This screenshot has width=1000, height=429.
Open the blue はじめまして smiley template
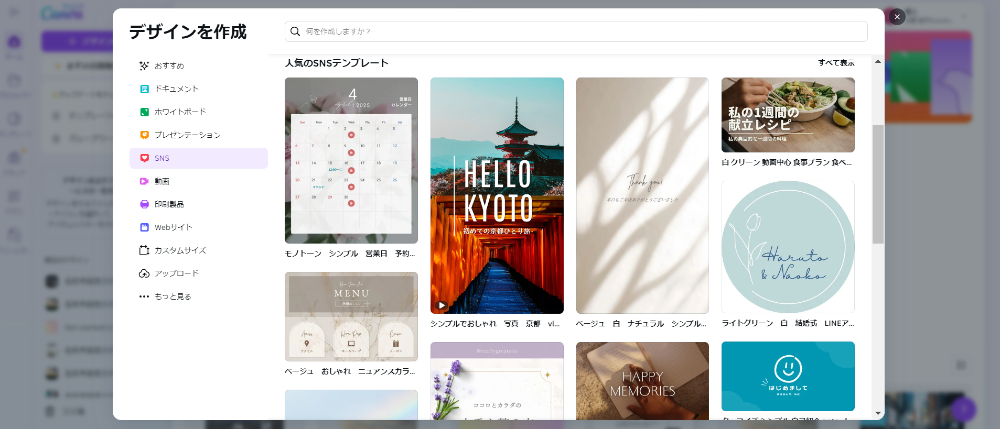tap(788, 376)
